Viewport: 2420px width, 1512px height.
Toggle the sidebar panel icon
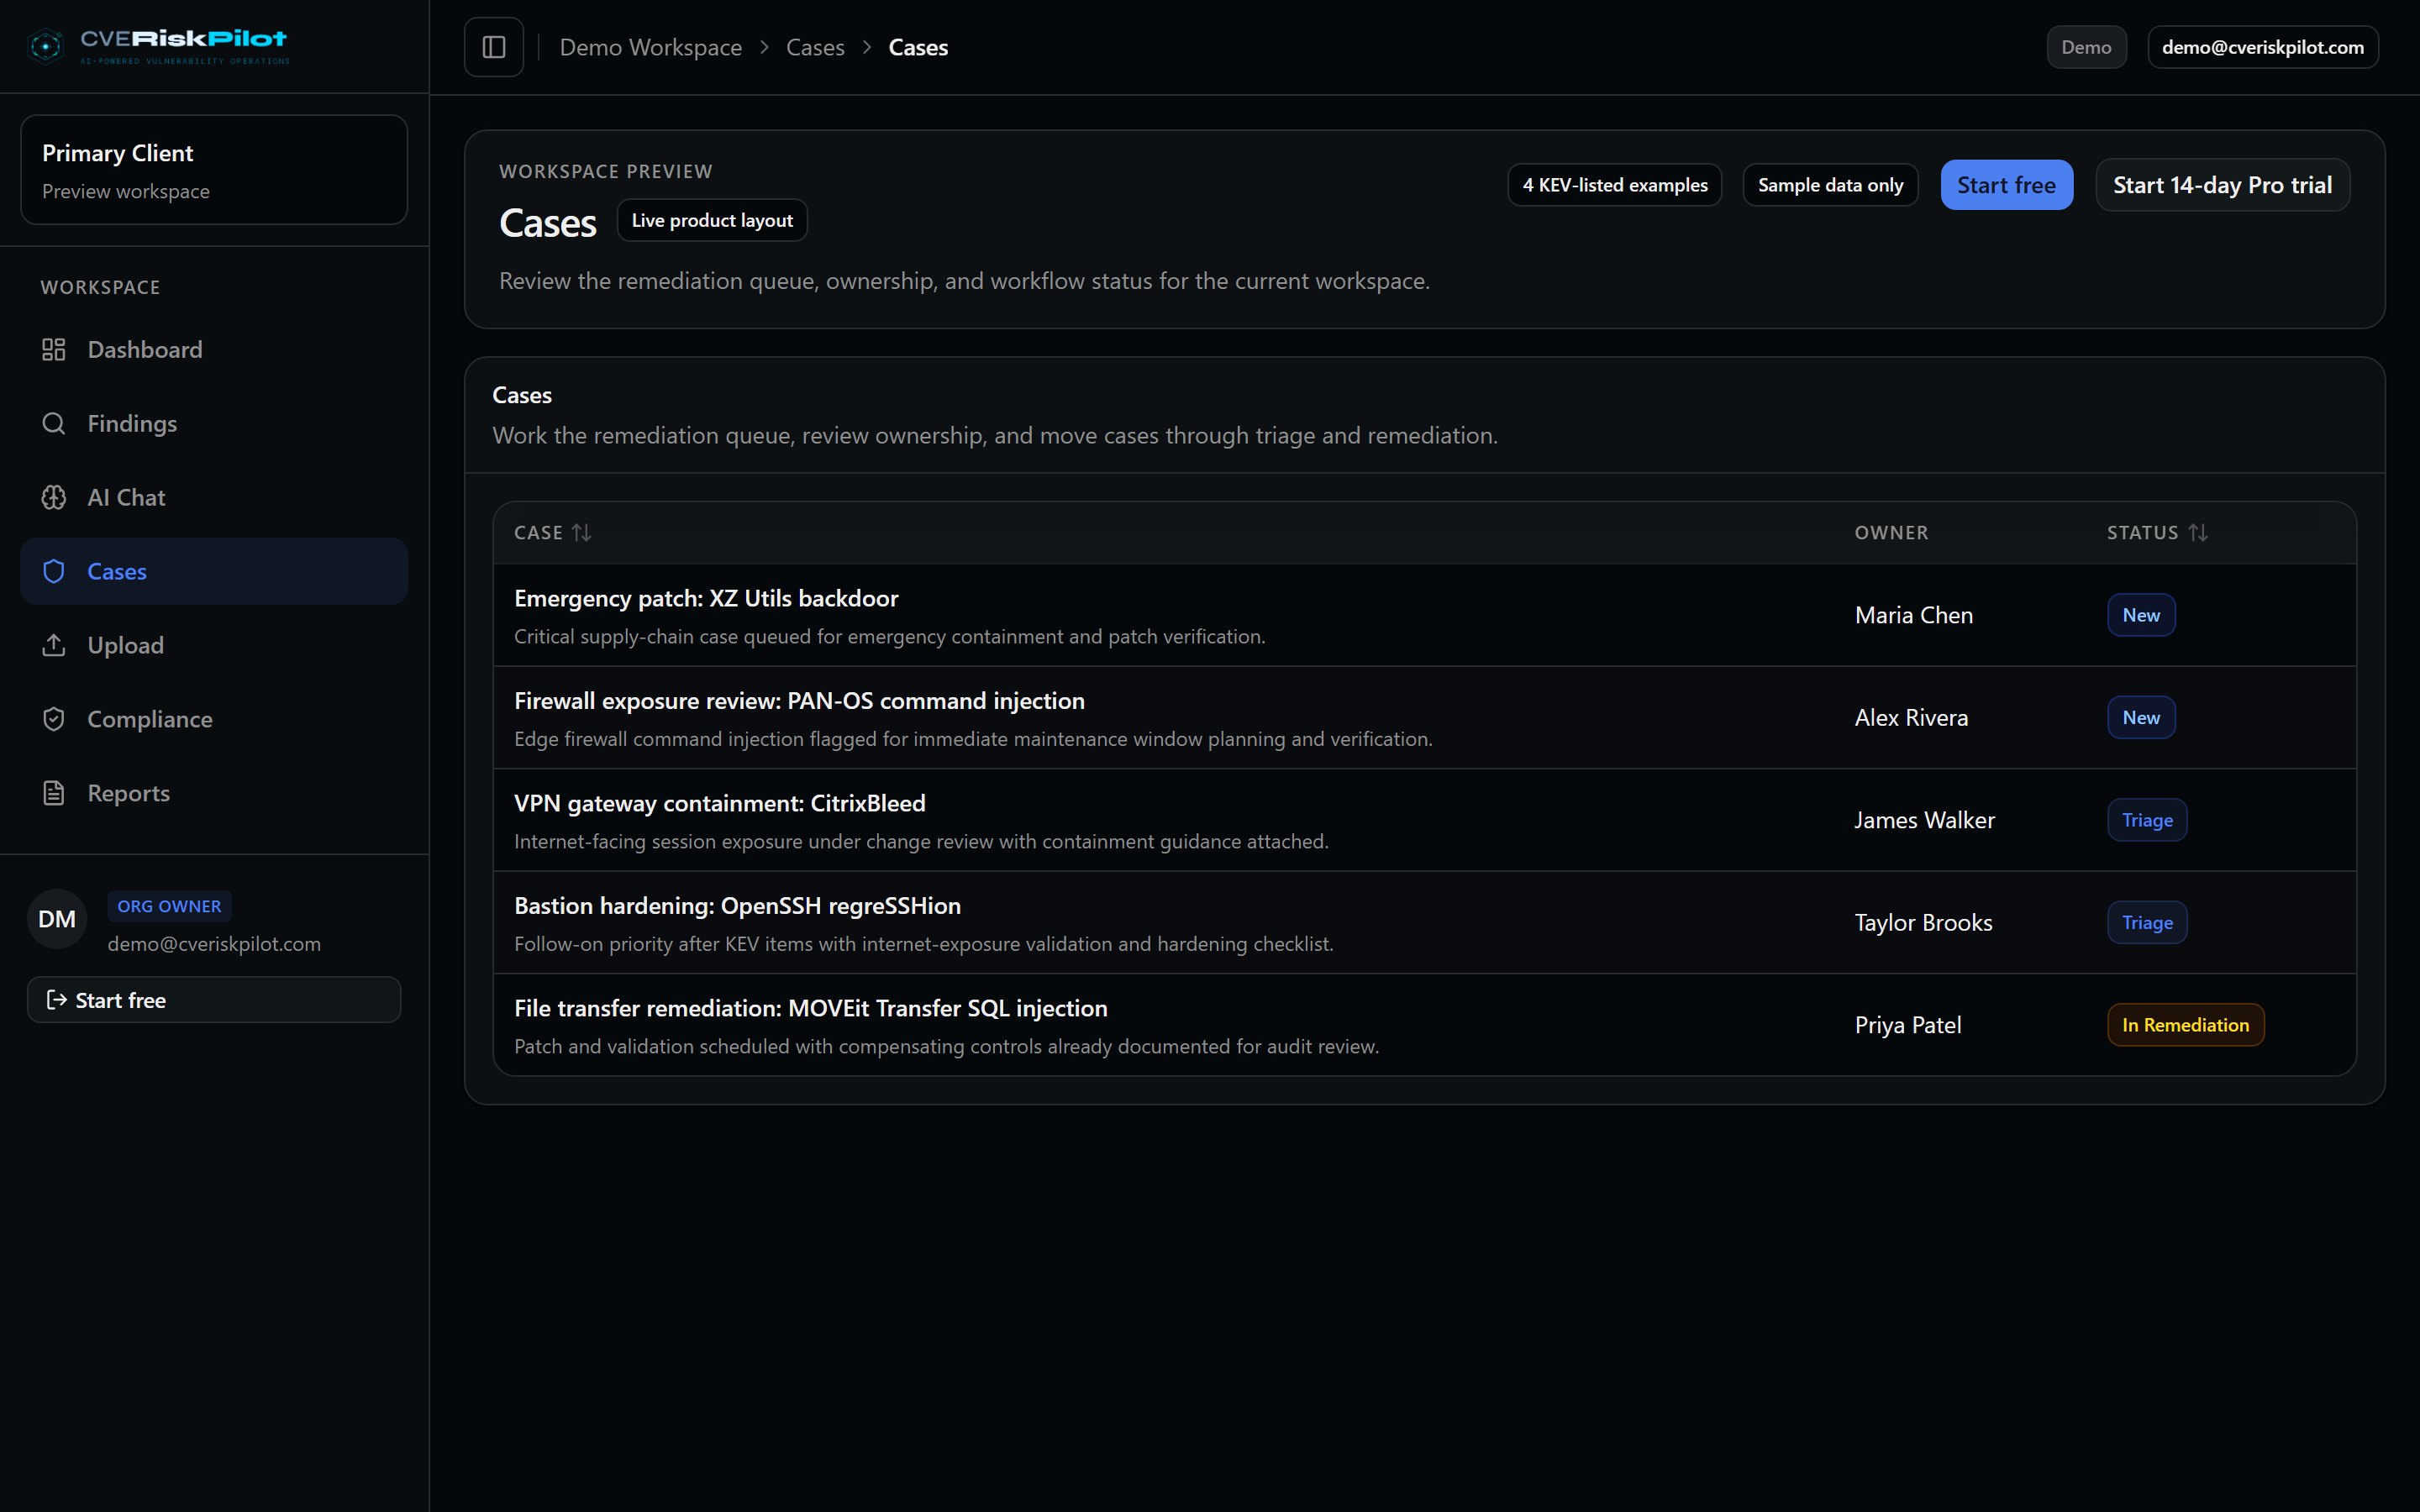(x=494, y=47)
